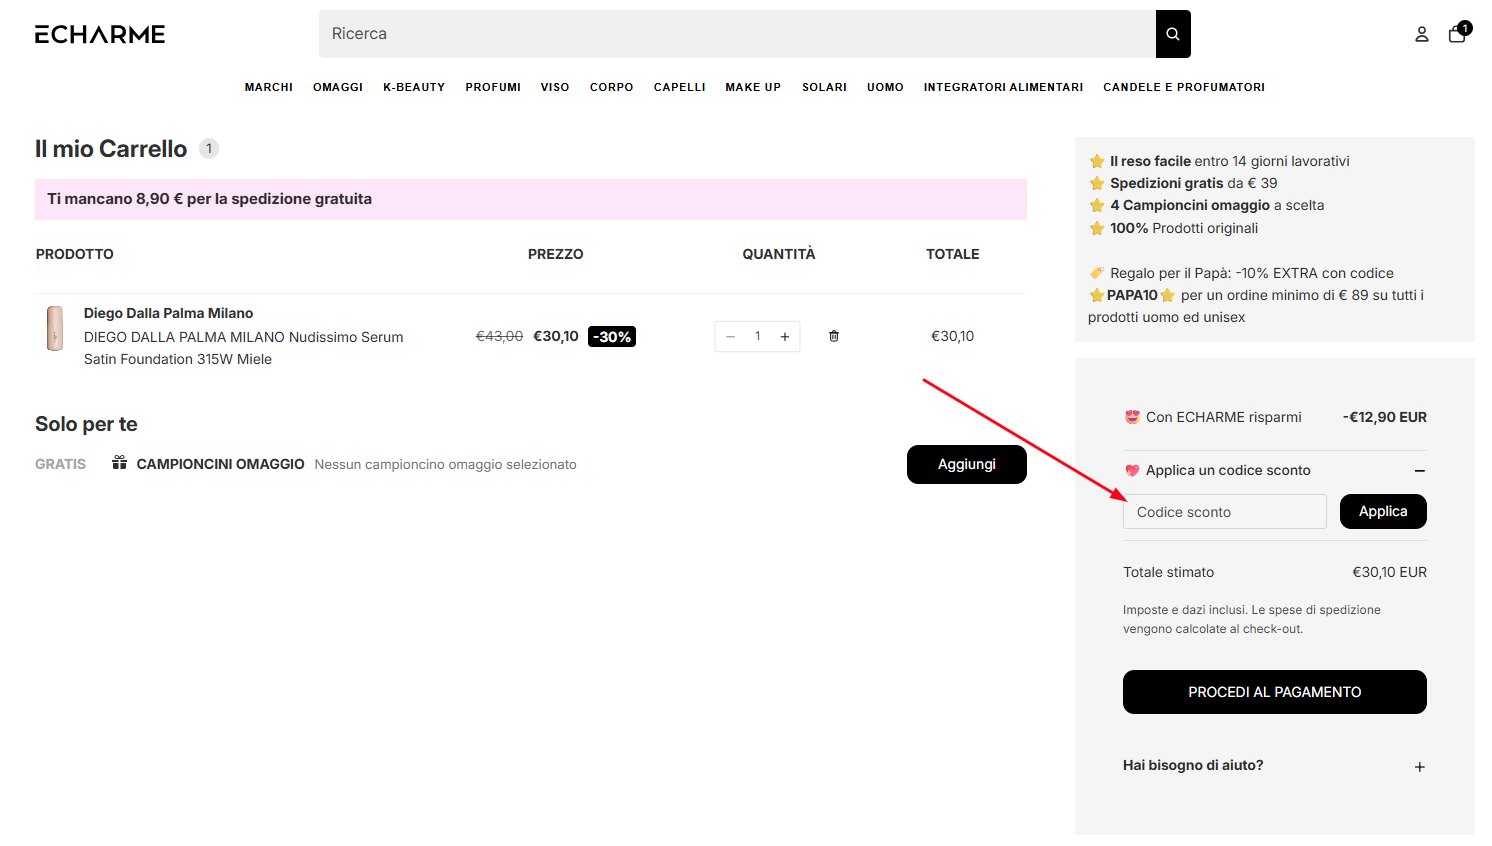Expand the Hai bisogno di aiuto section

pos(1419,766)
